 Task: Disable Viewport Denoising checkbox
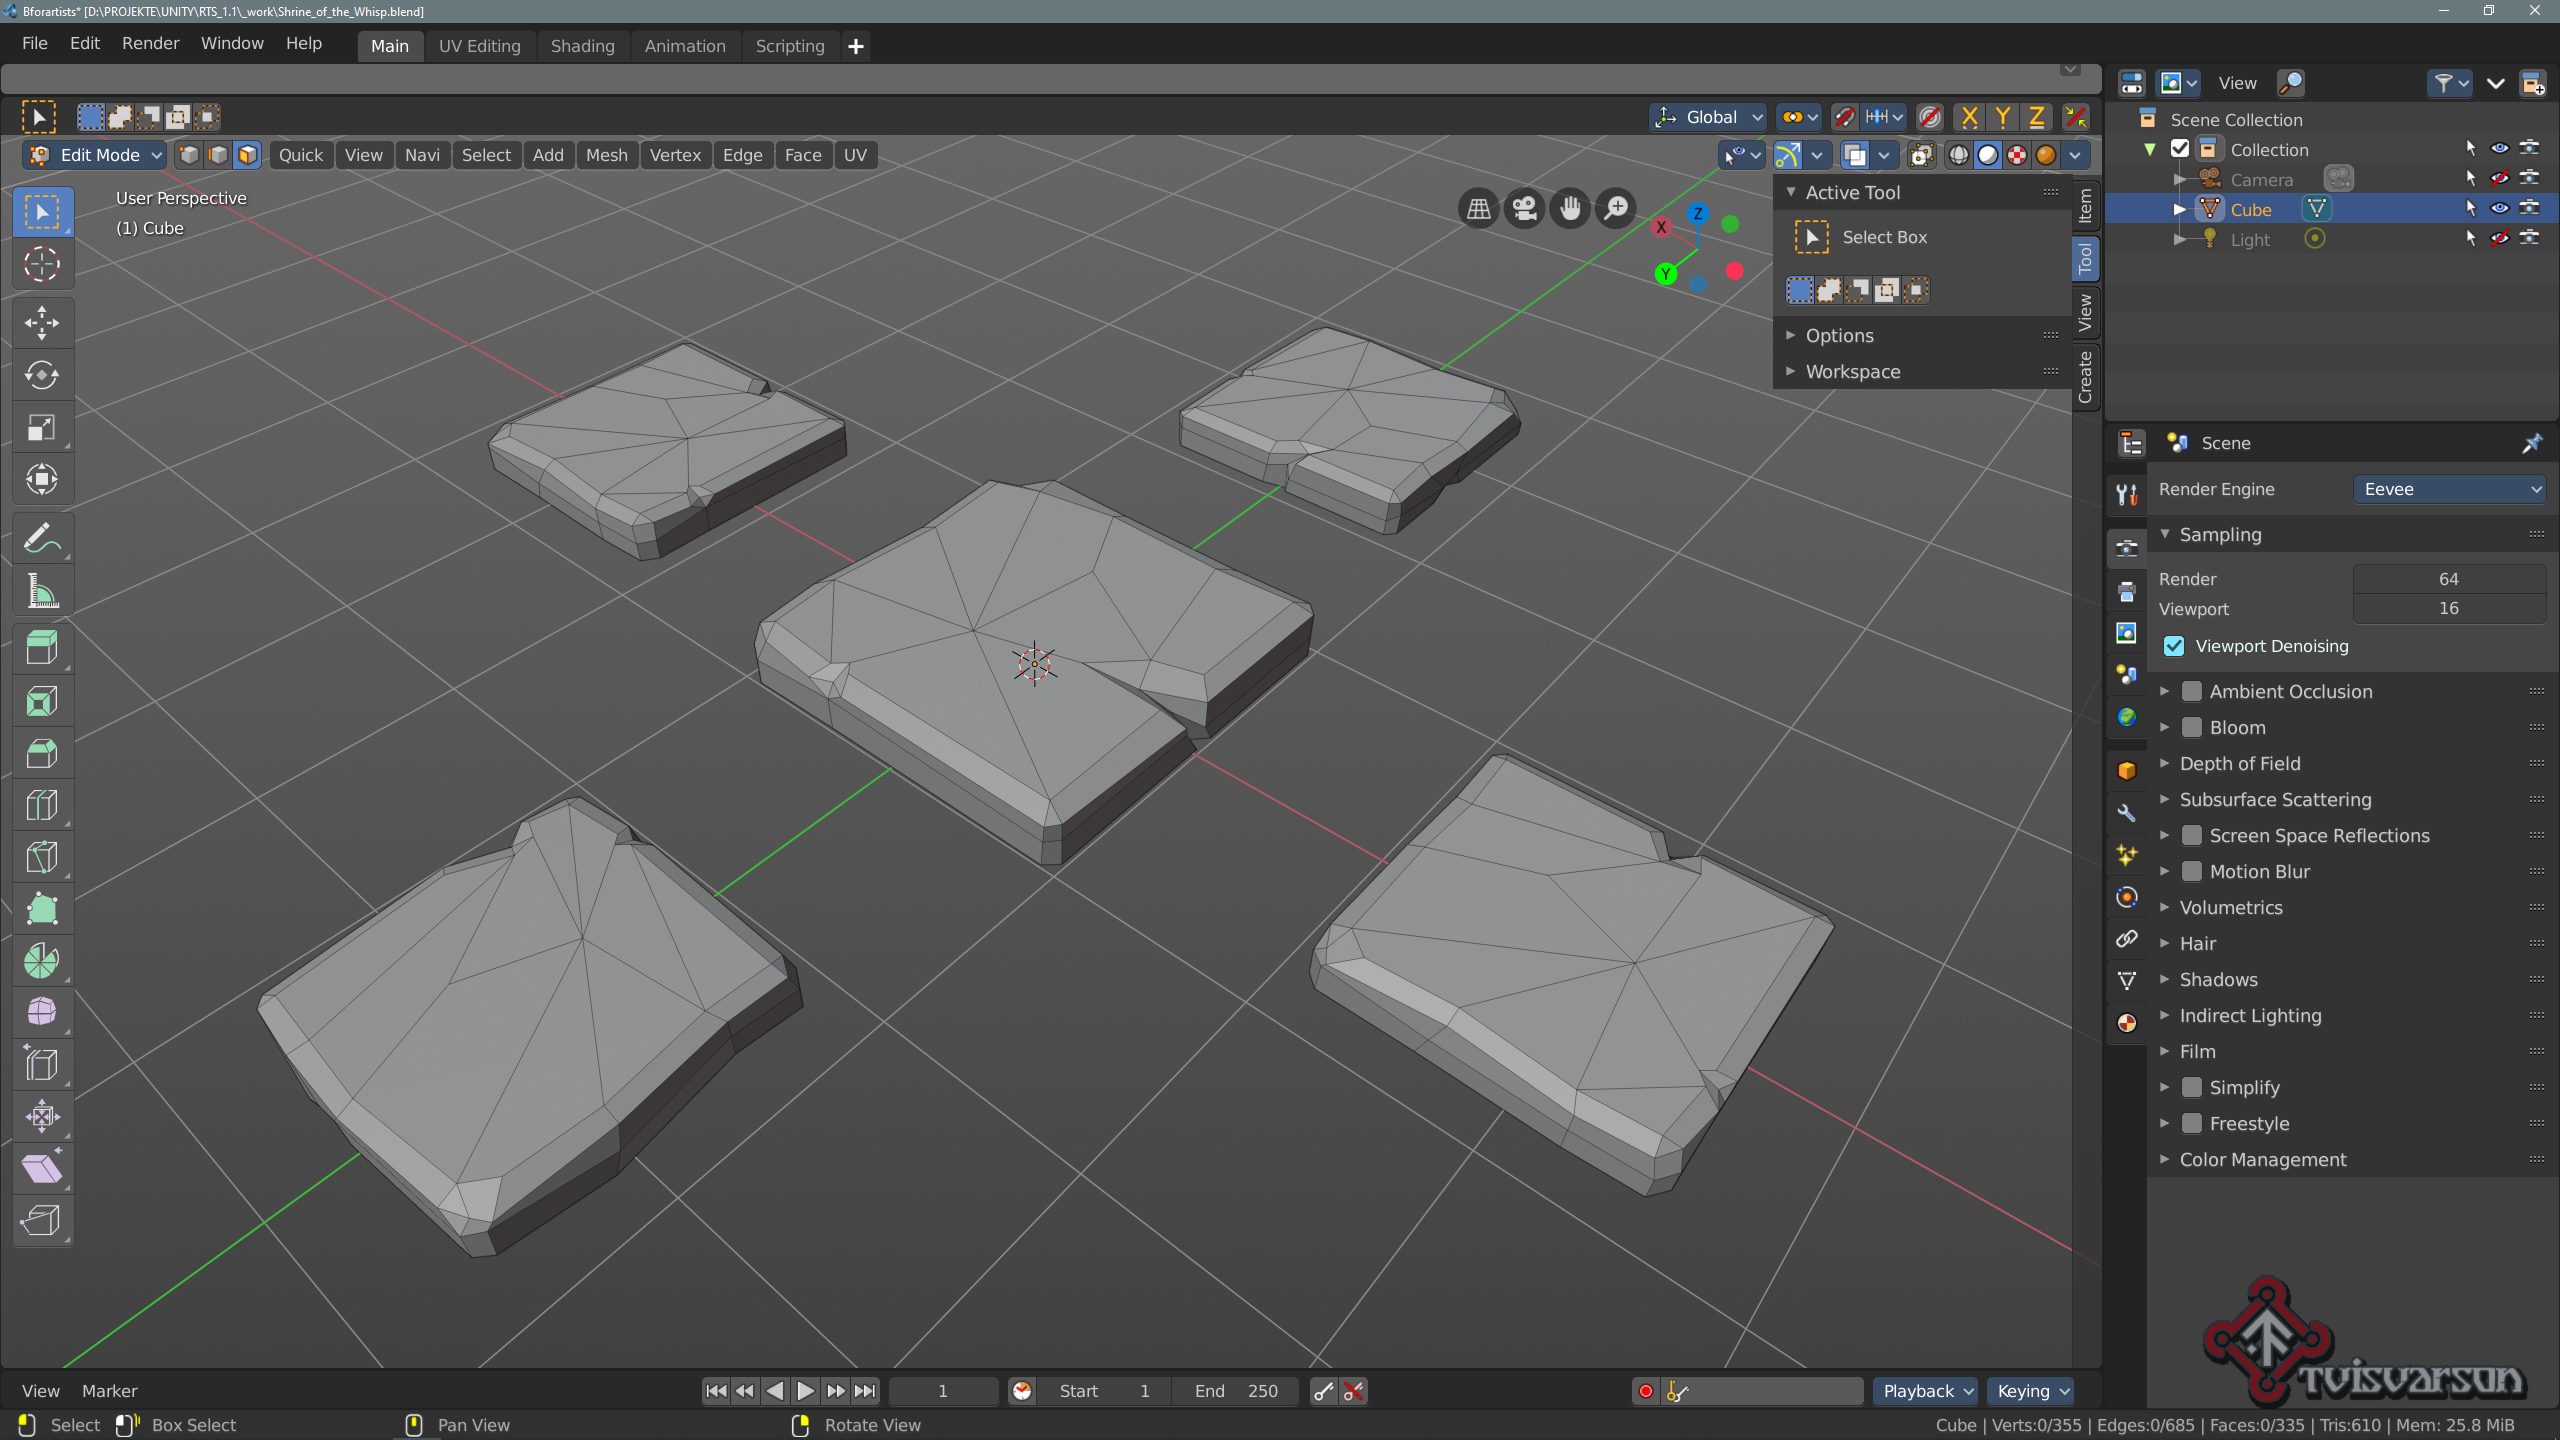point(2174,646)
